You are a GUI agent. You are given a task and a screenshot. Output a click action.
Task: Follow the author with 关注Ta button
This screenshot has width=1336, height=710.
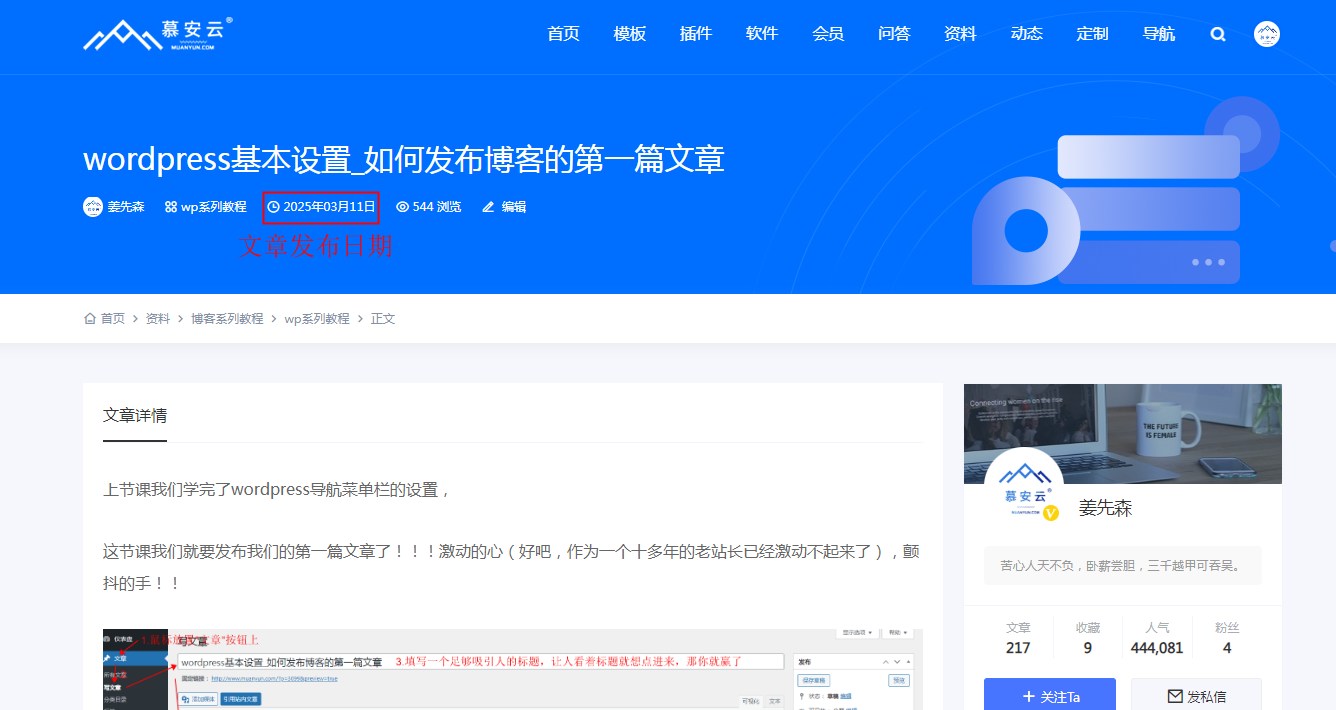[1050, 697]
